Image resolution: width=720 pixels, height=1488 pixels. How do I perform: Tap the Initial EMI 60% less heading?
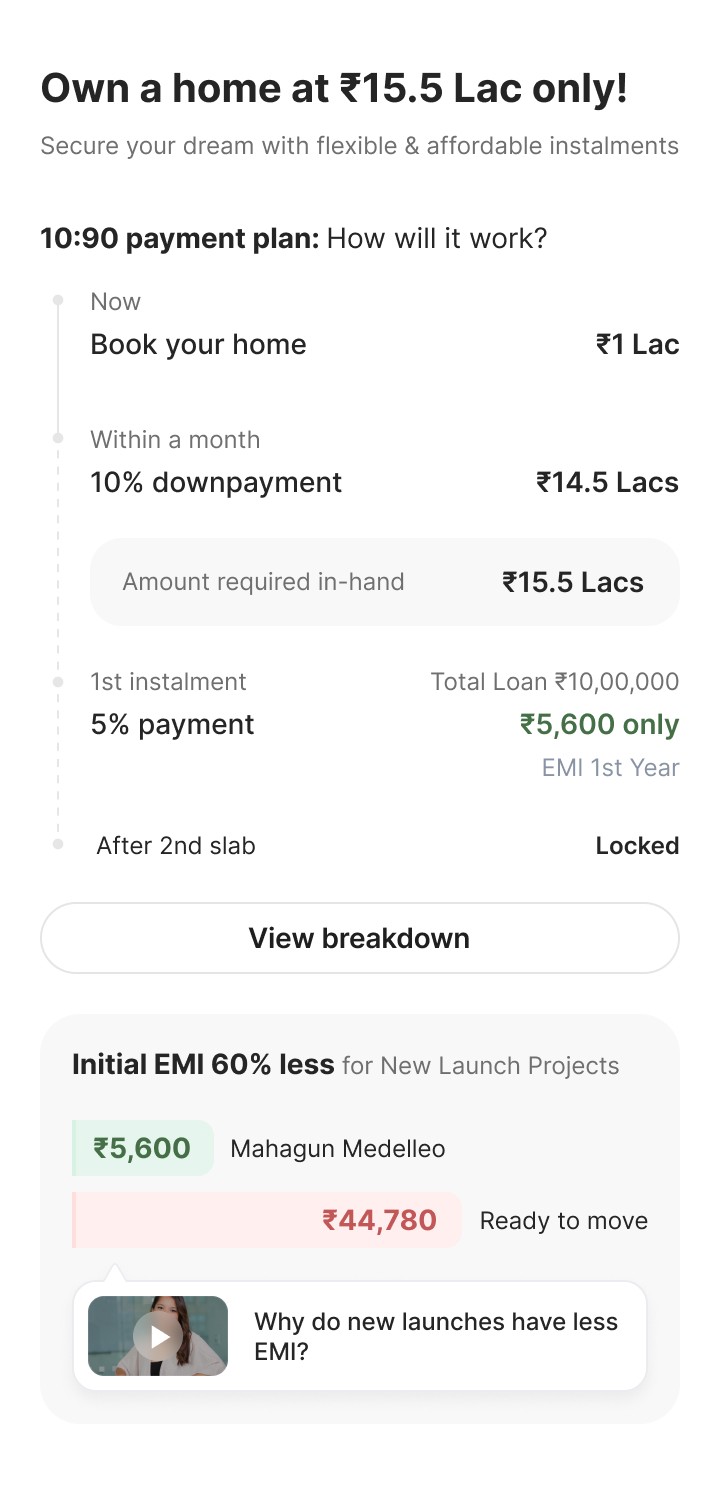203,1065
